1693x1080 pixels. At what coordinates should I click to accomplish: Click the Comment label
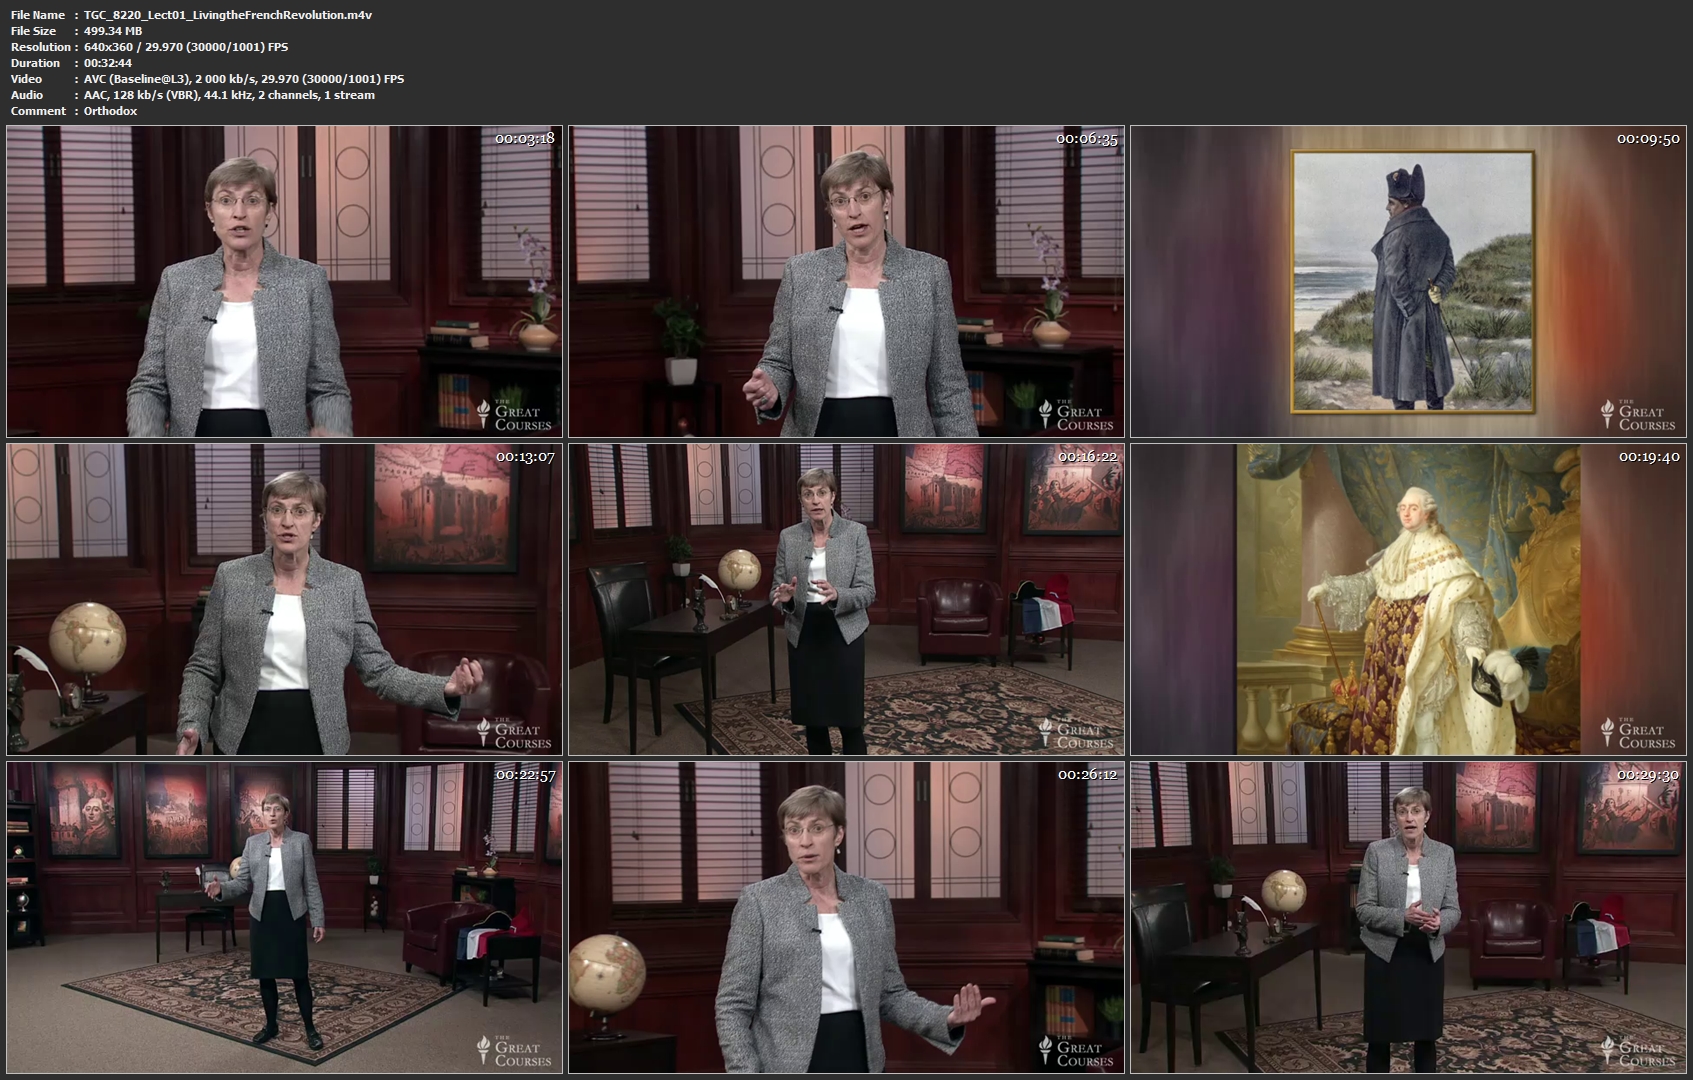(38, 111)
